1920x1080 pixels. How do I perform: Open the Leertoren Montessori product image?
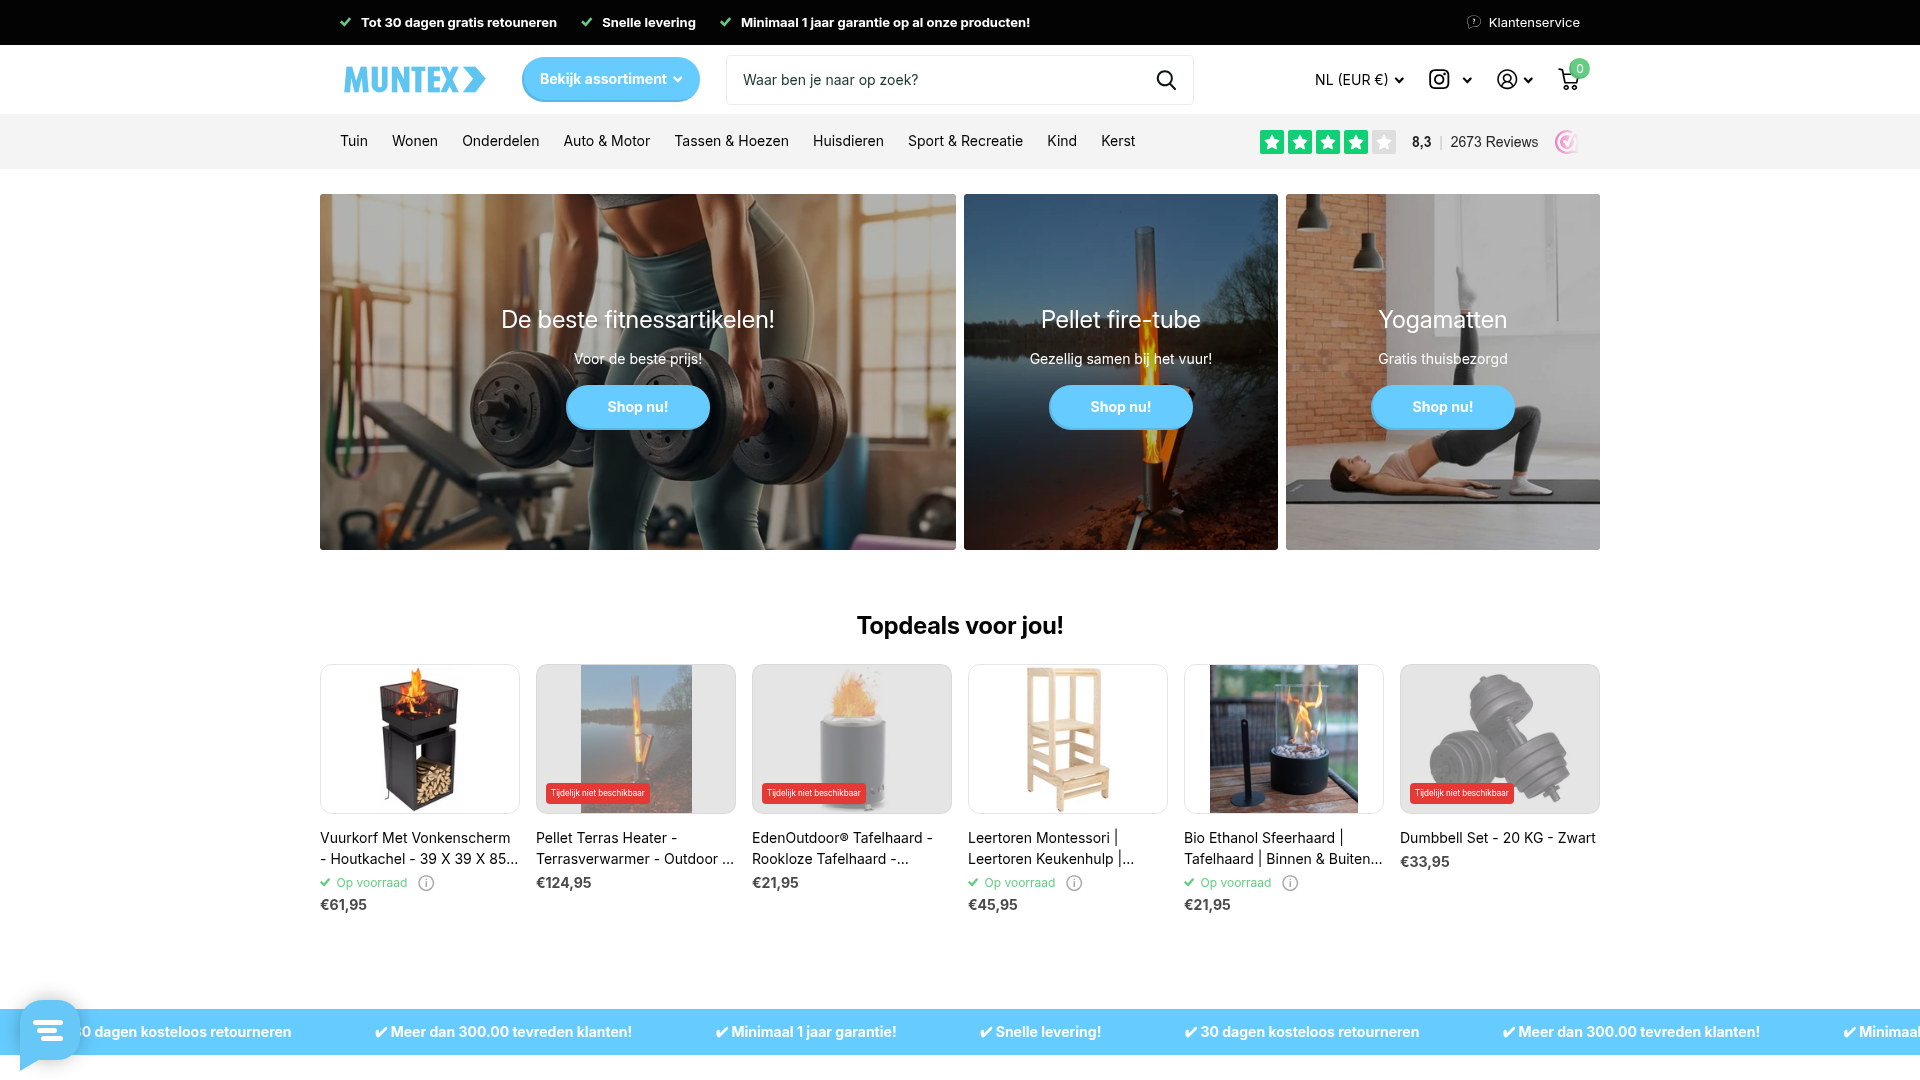tap(1068, 739)
